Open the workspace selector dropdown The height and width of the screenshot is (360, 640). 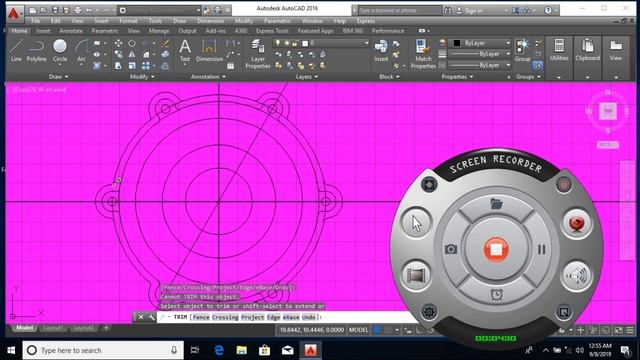click(x=160, y=10)
